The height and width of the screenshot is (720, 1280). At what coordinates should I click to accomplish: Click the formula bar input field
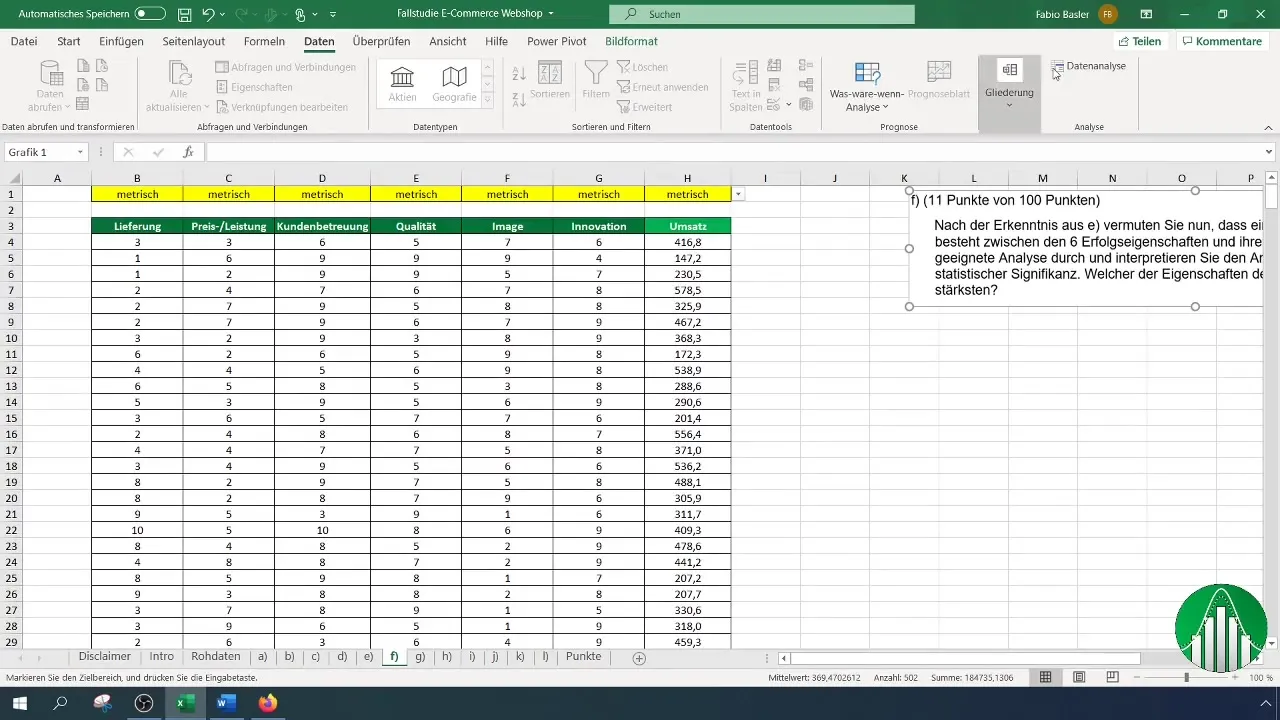click(x=733, y=152)
